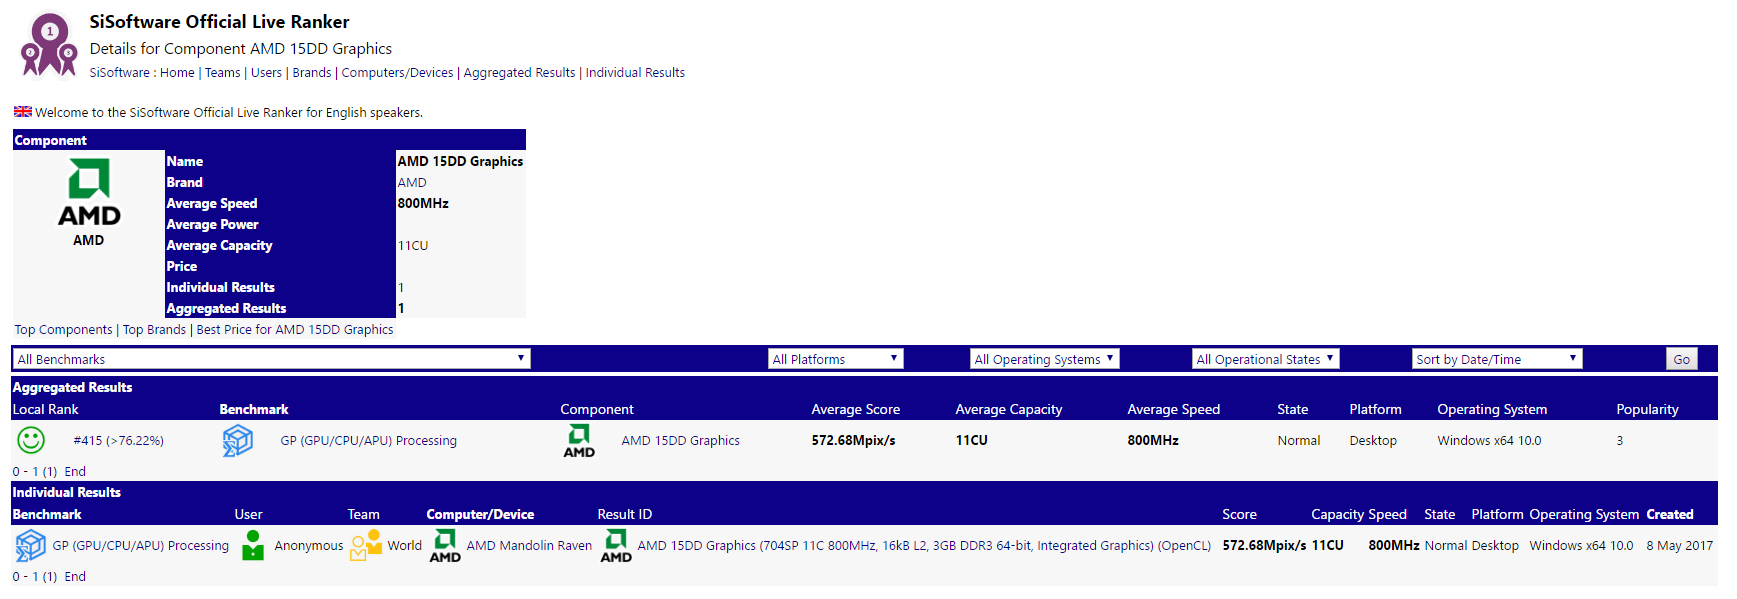The width and height of the screenshot is (1737, 599).
Task: Open Aggregated Results navigation link
Action: point(519,73)
